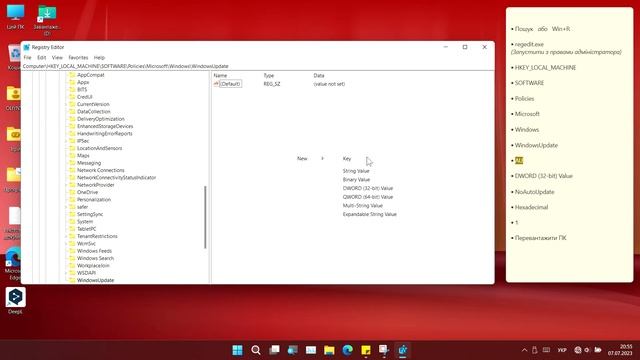Click the language indicator in the tray
640x360 pixels.
[562, 350]
